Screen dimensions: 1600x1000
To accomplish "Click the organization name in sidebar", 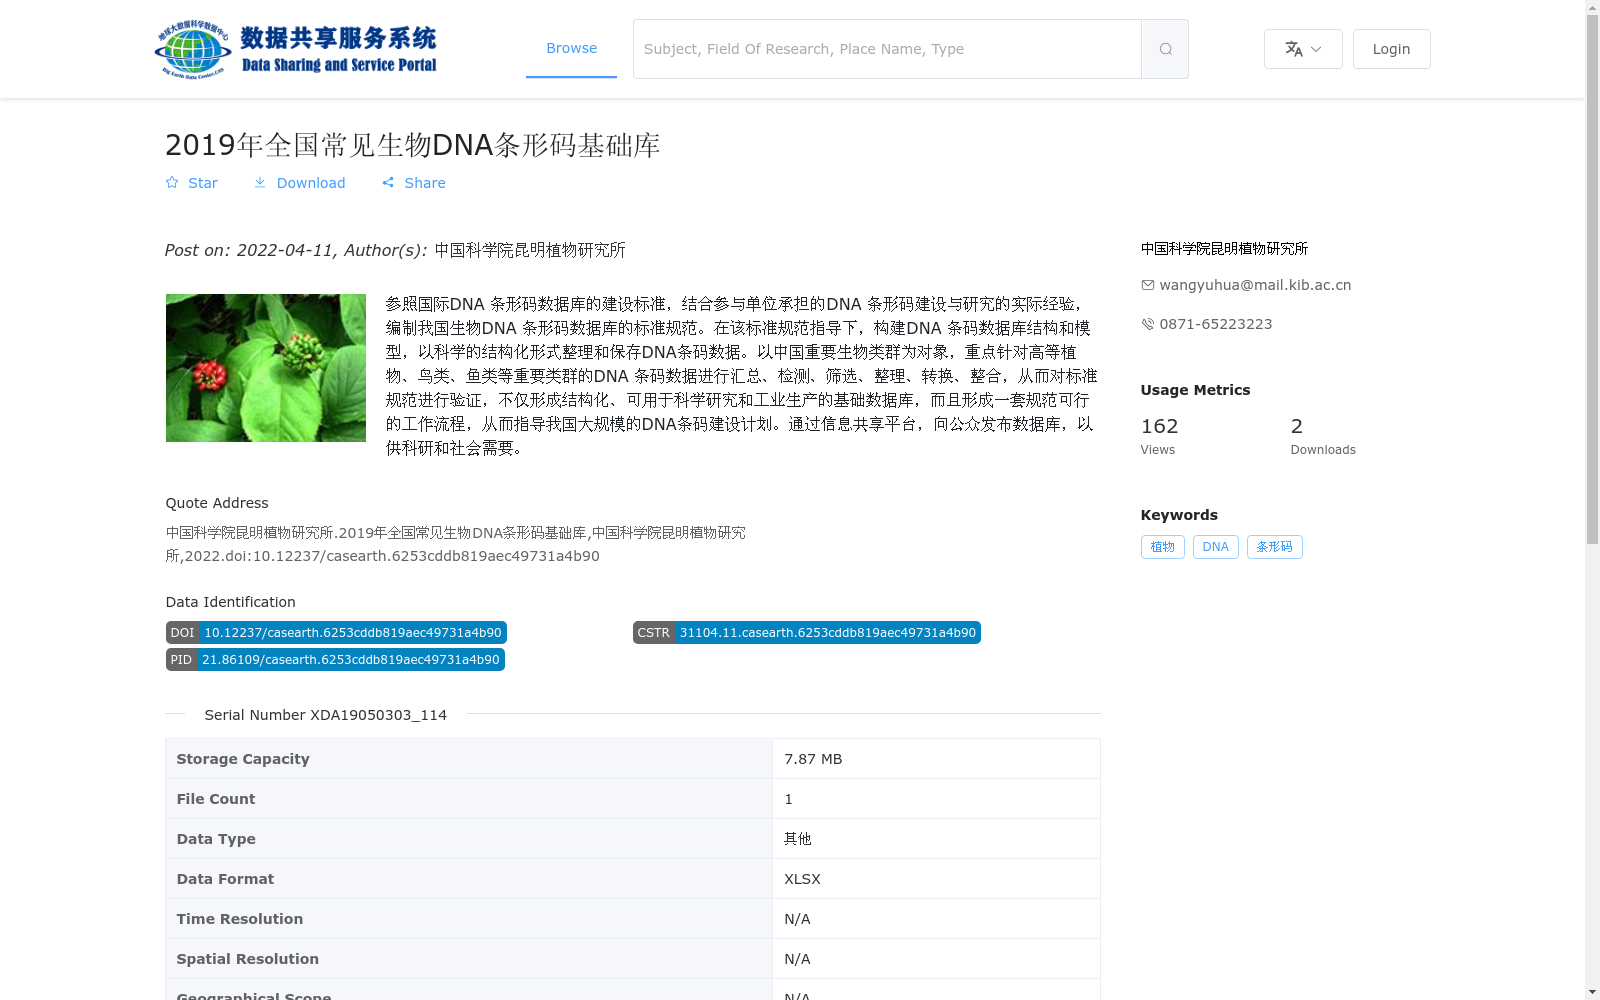I will tap(1224, 248).
